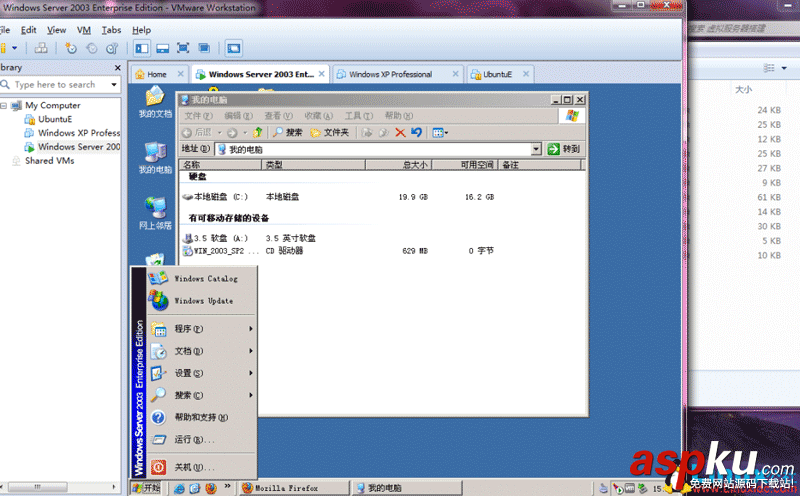Click the red delete X icon
The image size is (800, 496).
click(x=400, y=133)
